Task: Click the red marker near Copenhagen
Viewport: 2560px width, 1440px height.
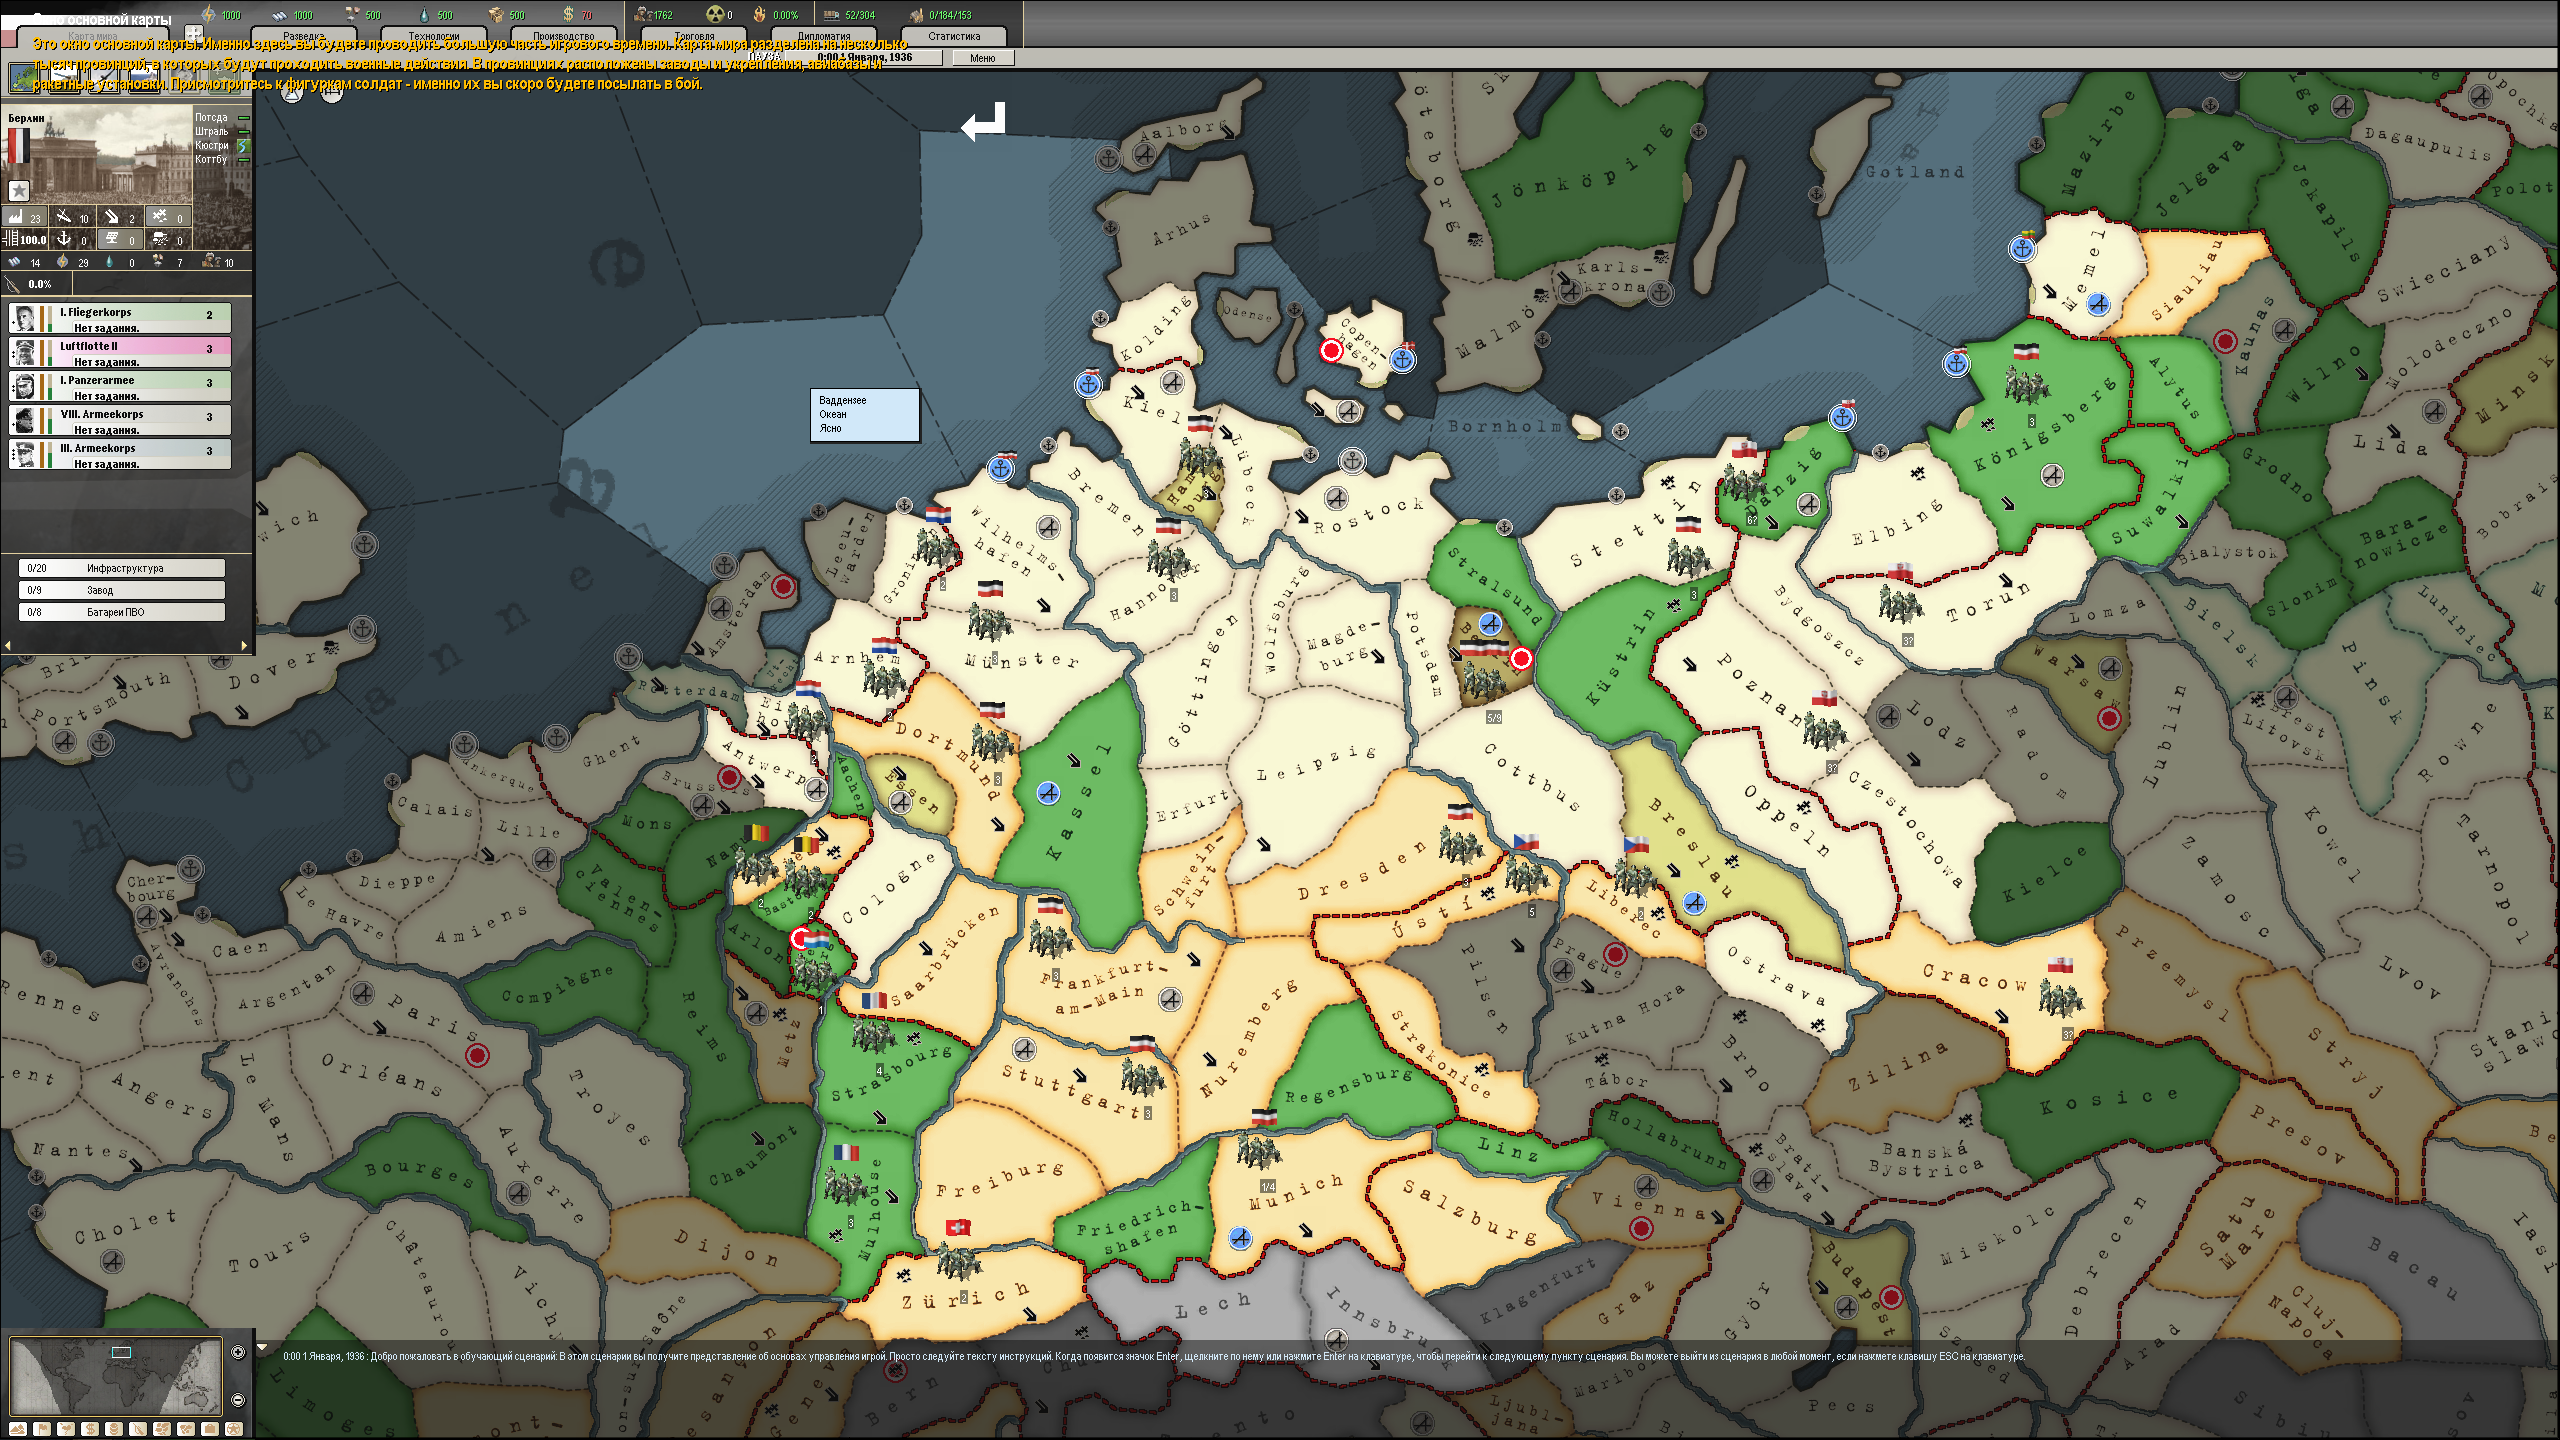Action: click(x=1331, y=350)
